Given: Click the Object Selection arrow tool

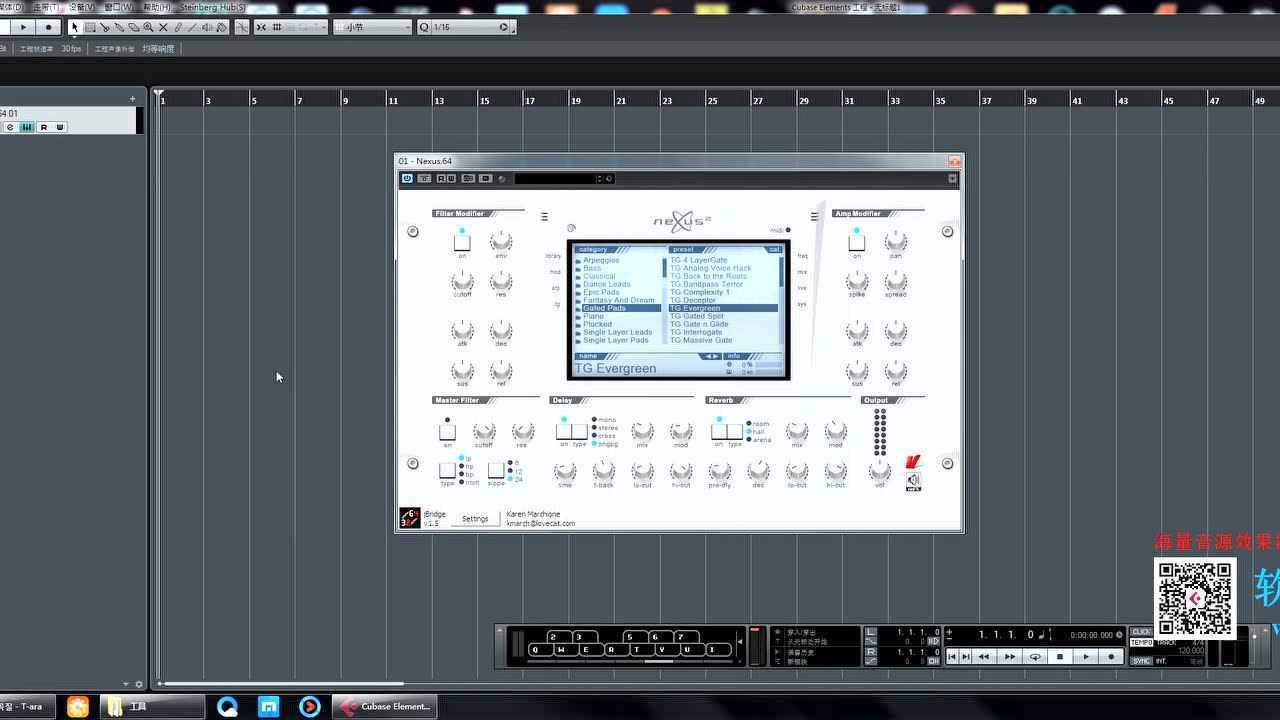Looking at the screenshot, I should click(x=74, y=27).
